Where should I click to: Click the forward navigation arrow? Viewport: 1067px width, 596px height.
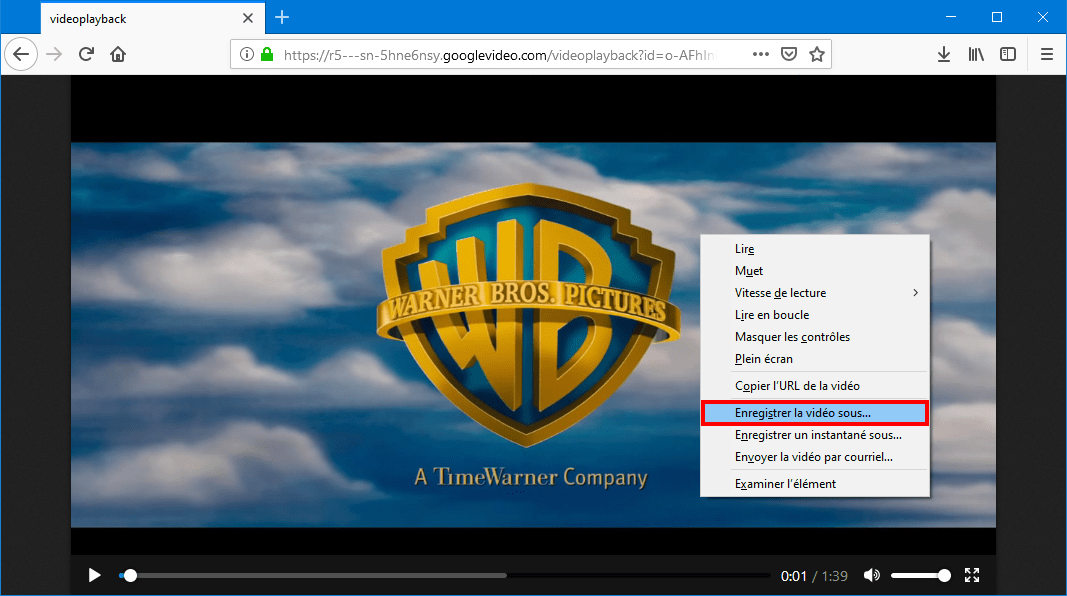54,54
